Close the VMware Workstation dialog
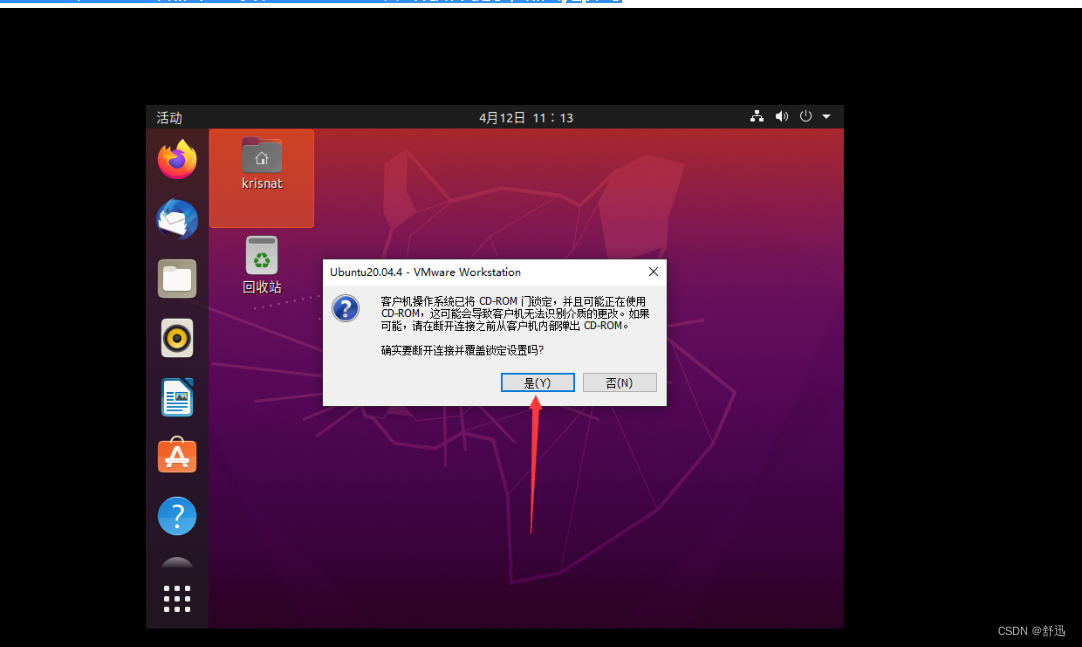 point(653,271)
